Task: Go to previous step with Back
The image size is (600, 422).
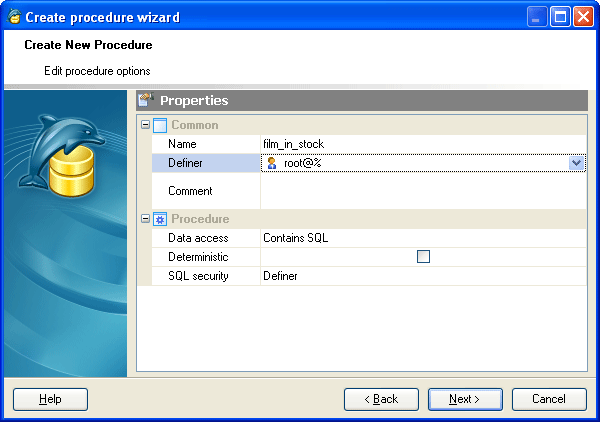Action: coord(382,399)
